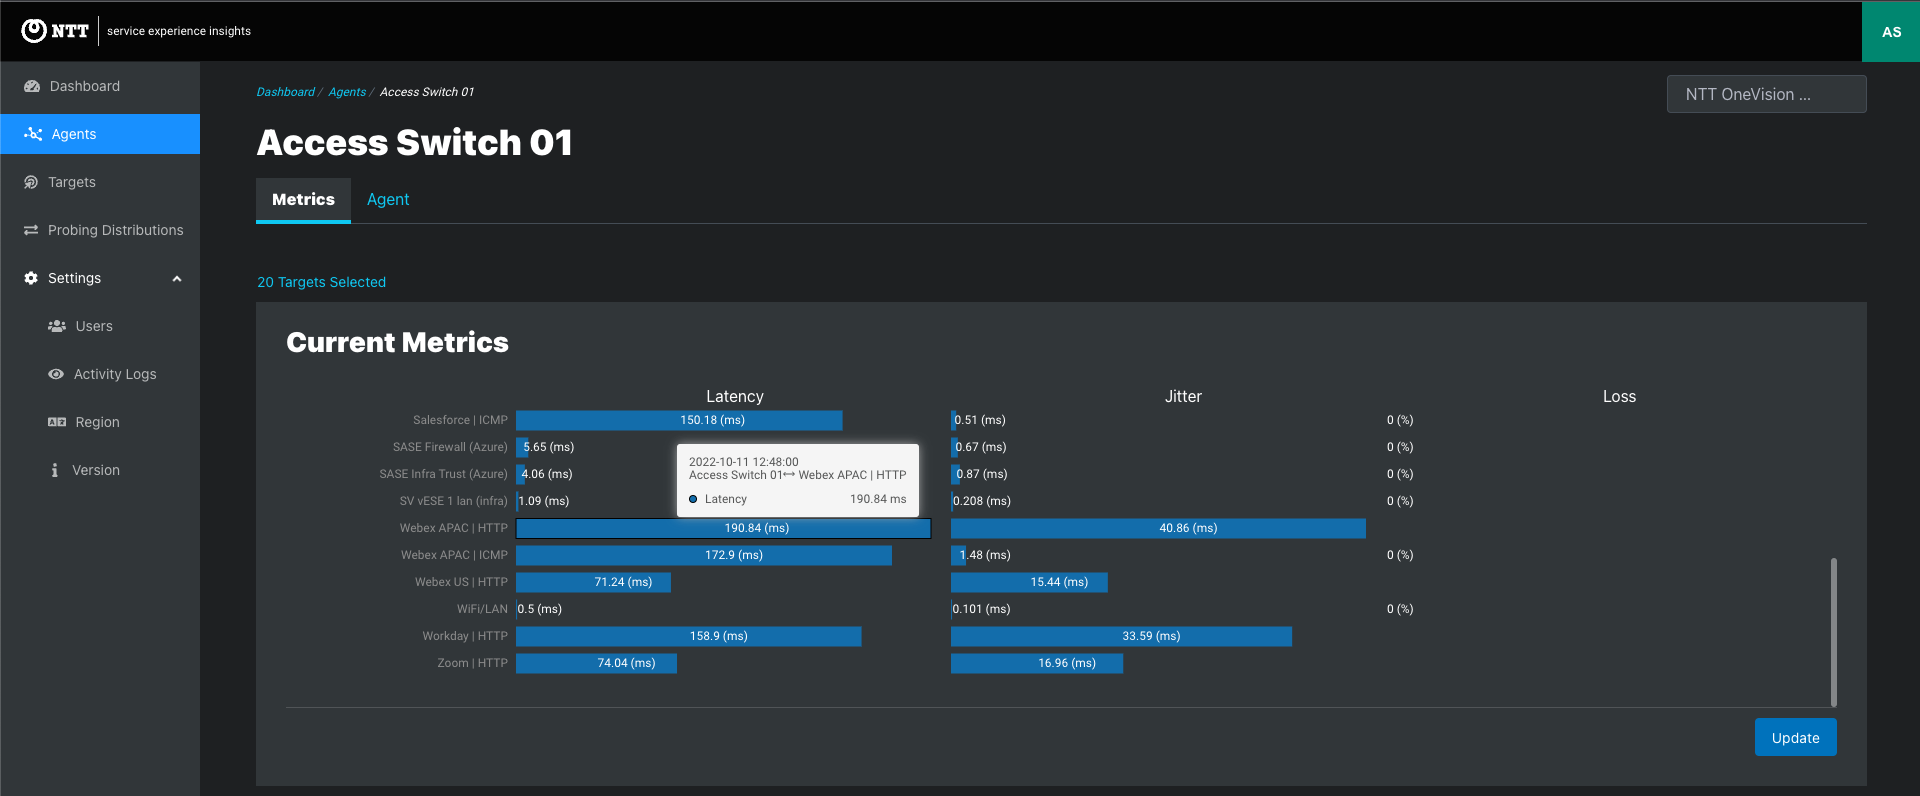Open the Region settings page

coord(100,422)
